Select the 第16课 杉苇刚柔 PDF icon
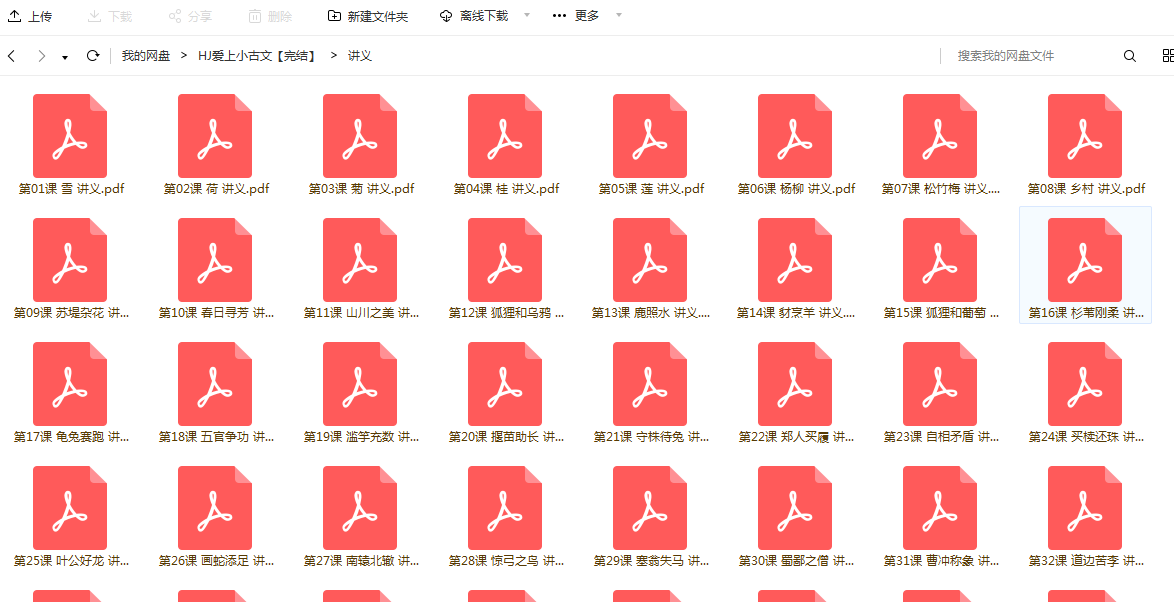 click(1085, 261)
